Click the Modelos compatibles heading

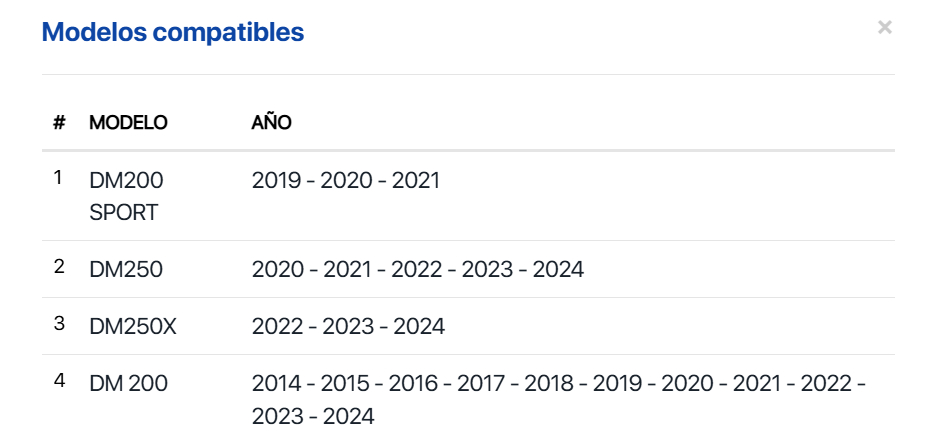(173, 32)
